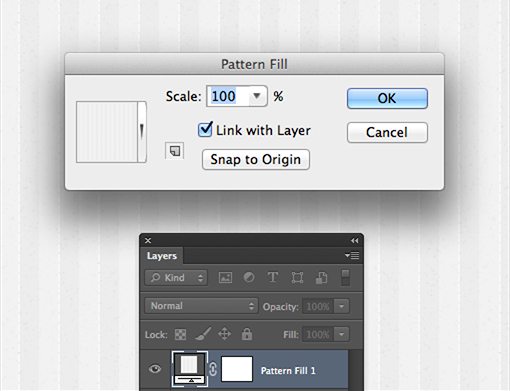Filter layers by pixel layer icon

pyautogui.click(x=225, y=278)
